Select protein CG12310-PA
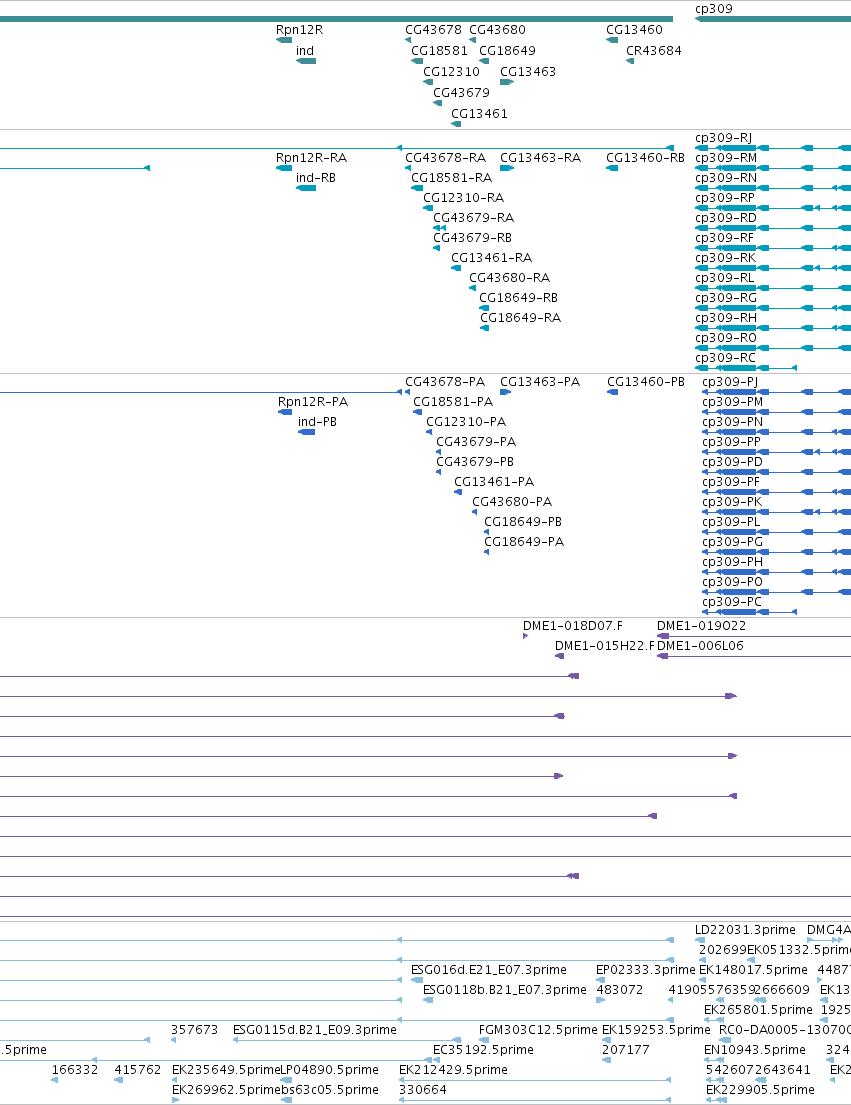The image size is (851, 1105). point(466,421)
